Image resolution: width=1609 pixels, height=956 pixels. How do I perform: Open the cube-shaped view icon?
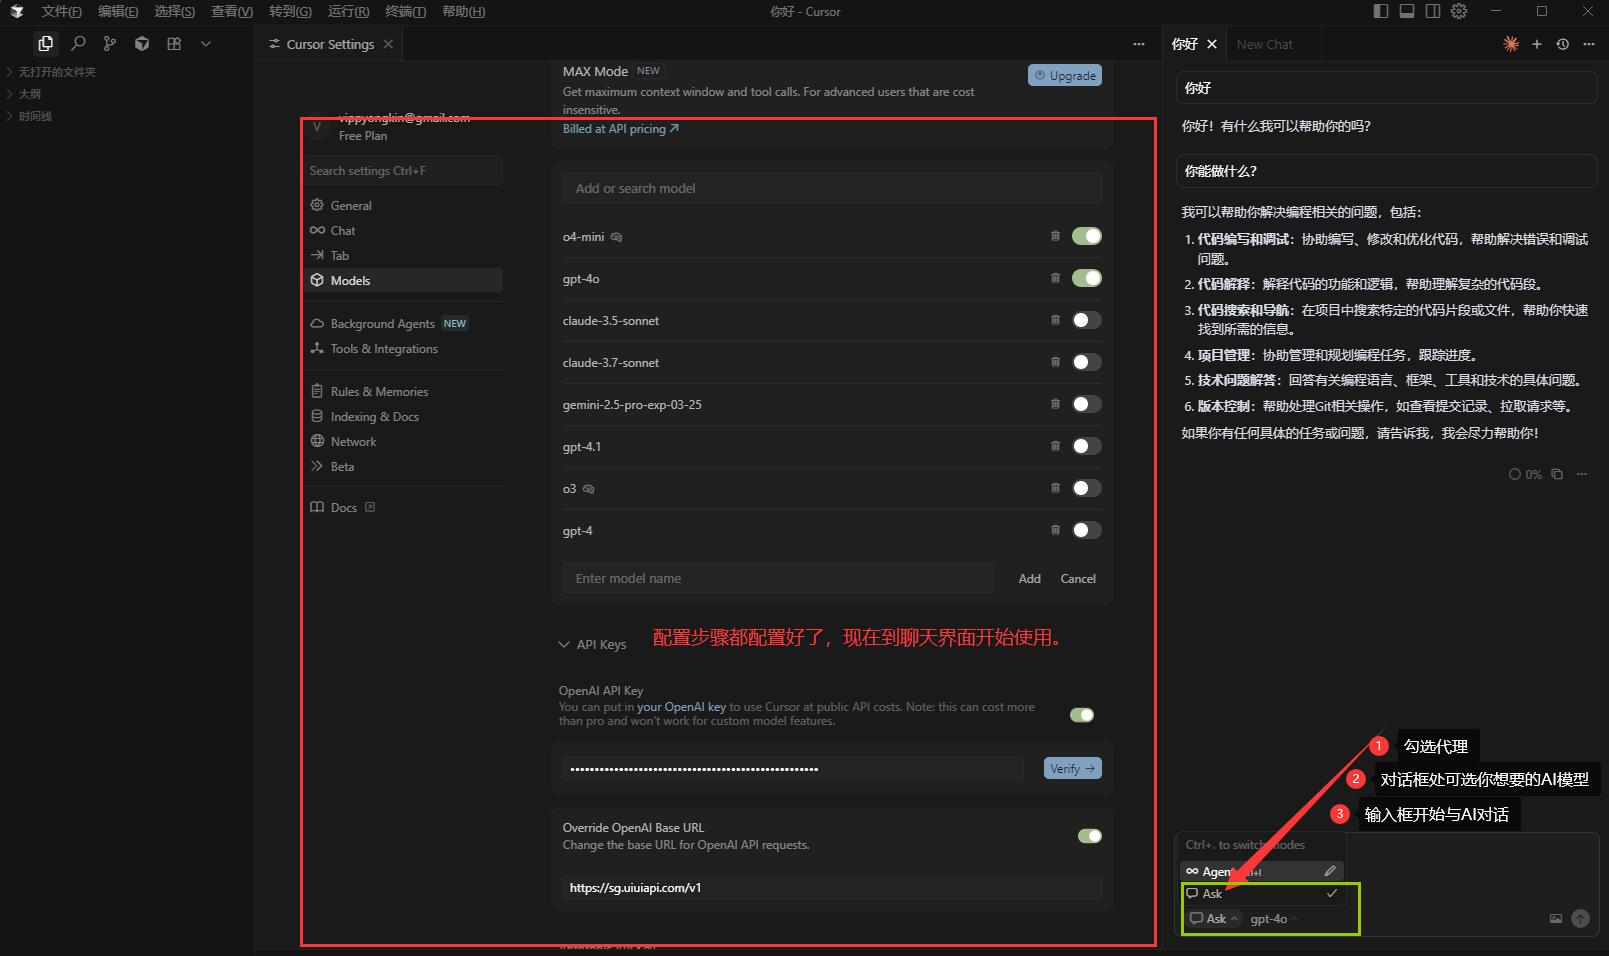142,44
